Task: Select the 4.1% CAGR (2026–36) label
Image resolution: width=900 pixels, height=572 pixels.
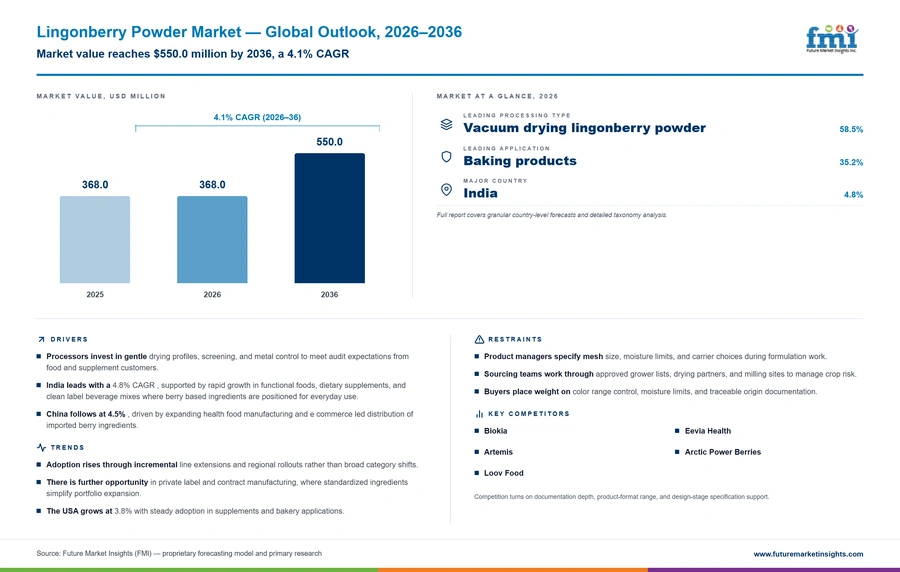Action: [257, 117]
